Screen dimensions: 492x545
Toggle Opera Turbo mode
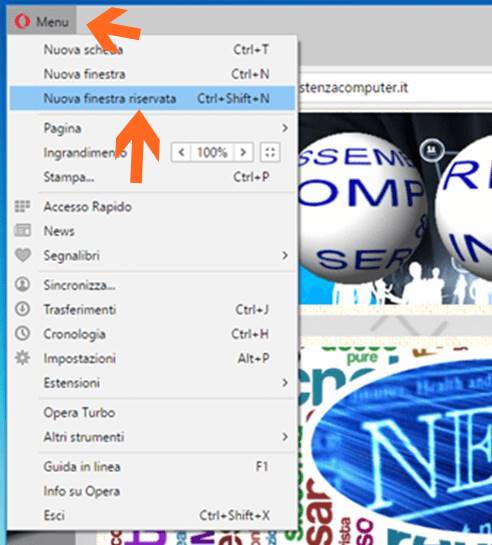(x=152, y=413)
